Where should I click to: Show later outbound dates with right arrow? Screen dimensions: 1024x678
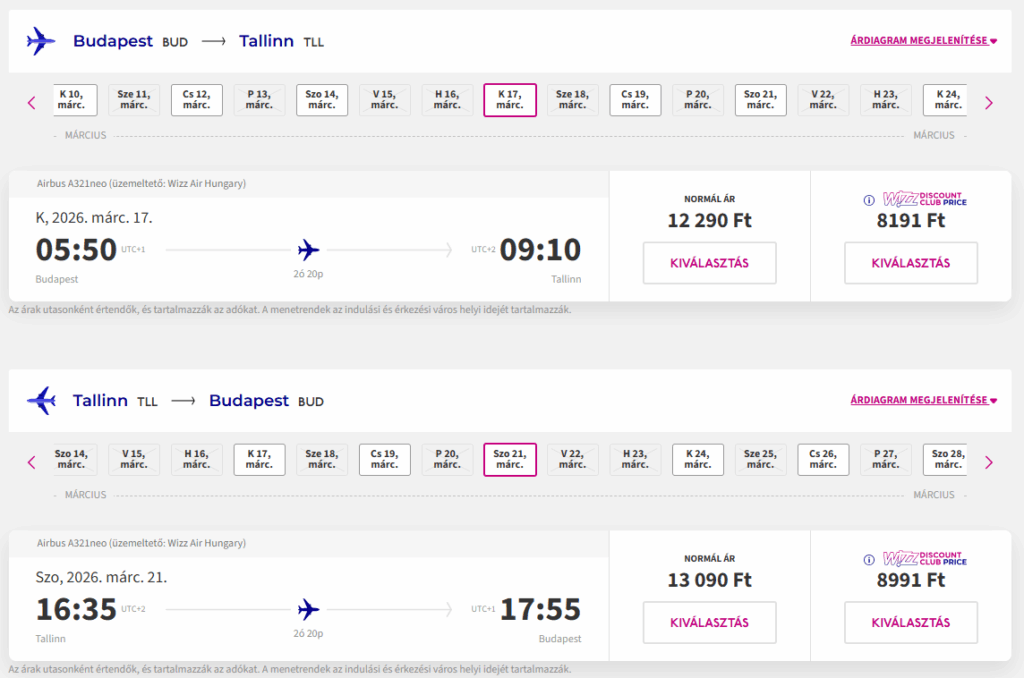[989, 102]
